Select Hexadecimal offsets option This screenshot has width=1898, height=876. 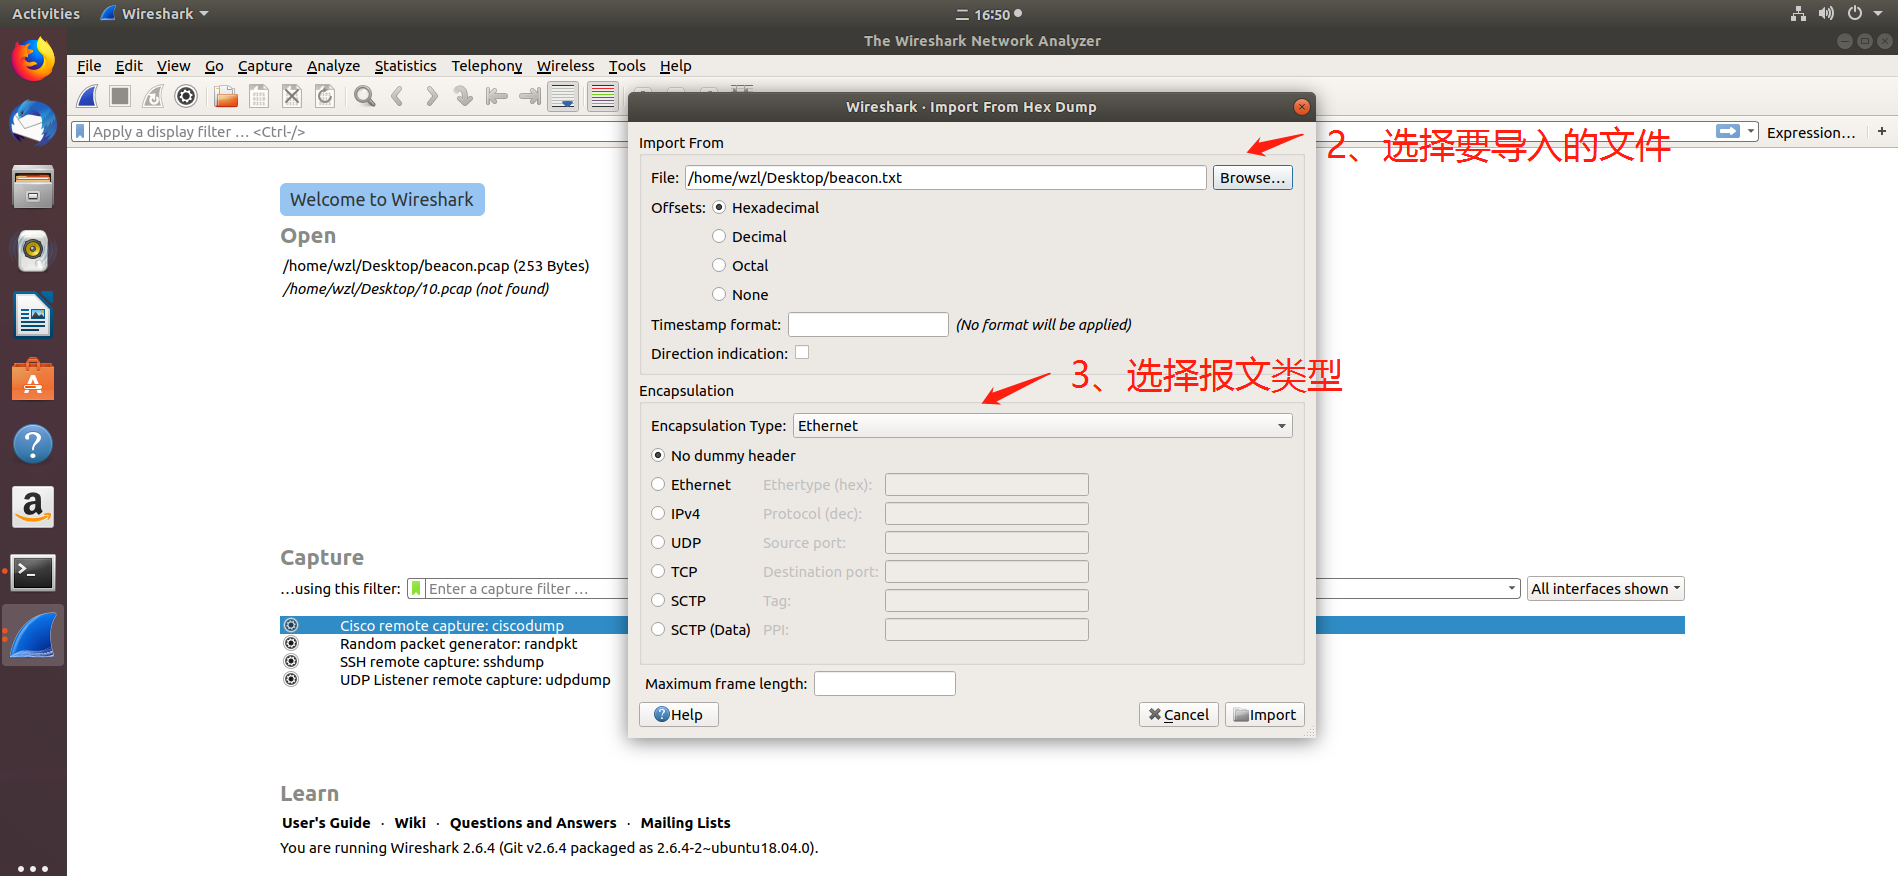coord(719,207)
